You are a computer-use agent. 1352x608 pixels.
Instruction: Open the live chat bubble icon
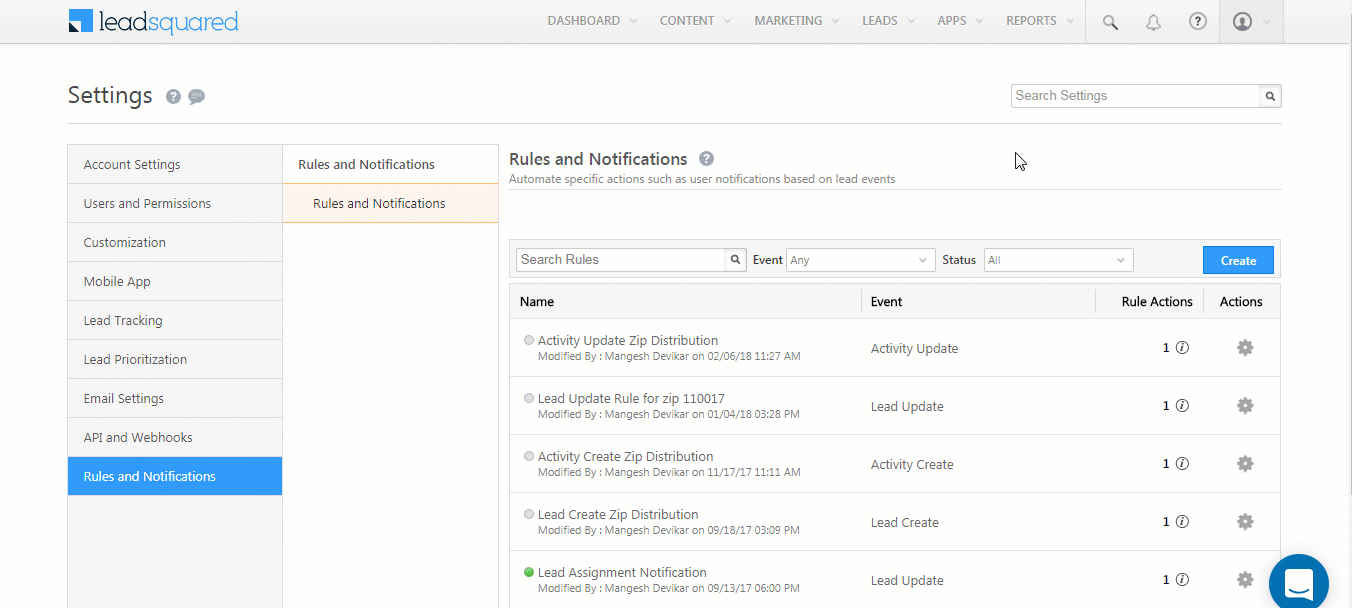(1298, 582)
